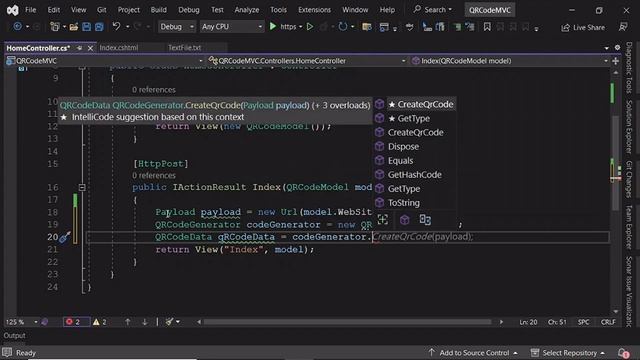Save the current file with Save icon
The height and width of the screenshot is (360, 640).
[x=87, y=27]
